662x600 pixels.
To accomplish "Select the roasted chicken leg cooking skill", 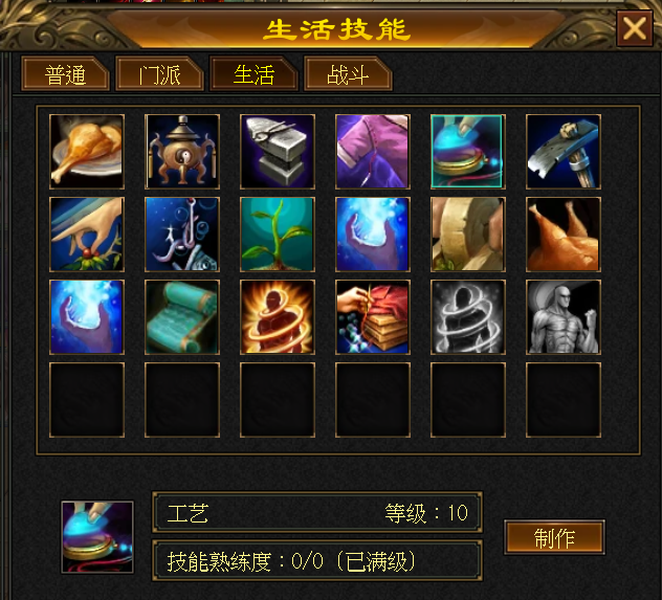I will 87,151.
